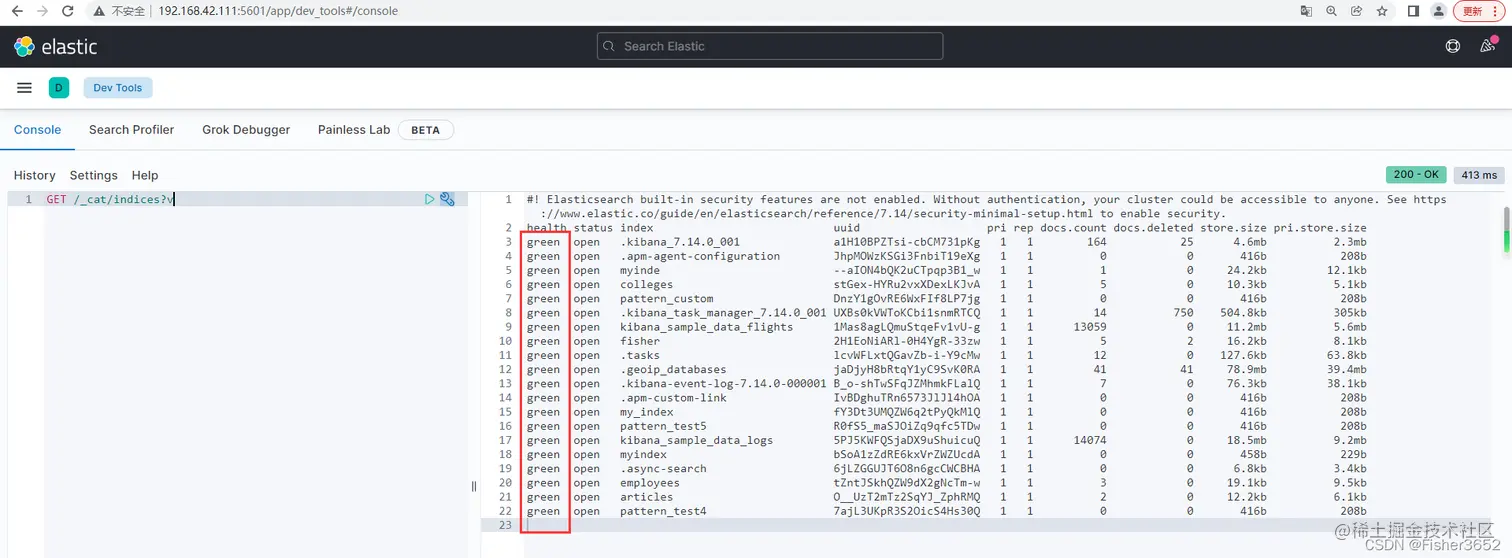The width and height of the screenshot is (1512, 558).
Task: Click the zoom magnifier icon in the address bar
Action: tap(1331, 11)
